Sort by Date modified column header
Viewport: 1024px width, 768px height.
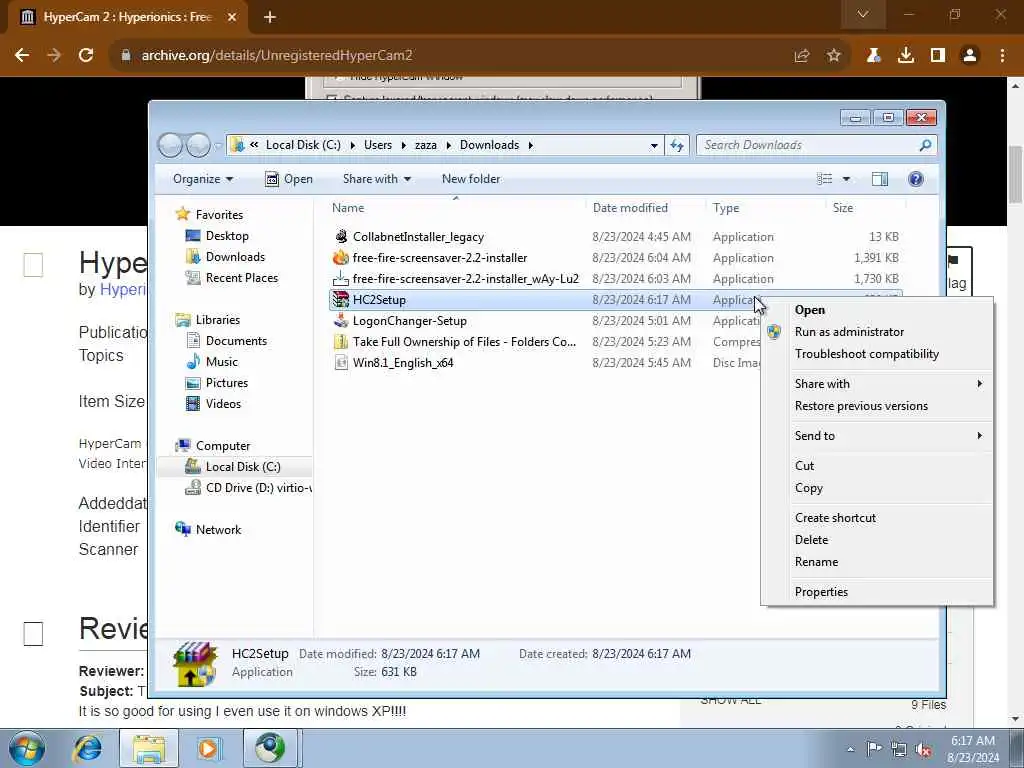(x=630, y=208)
